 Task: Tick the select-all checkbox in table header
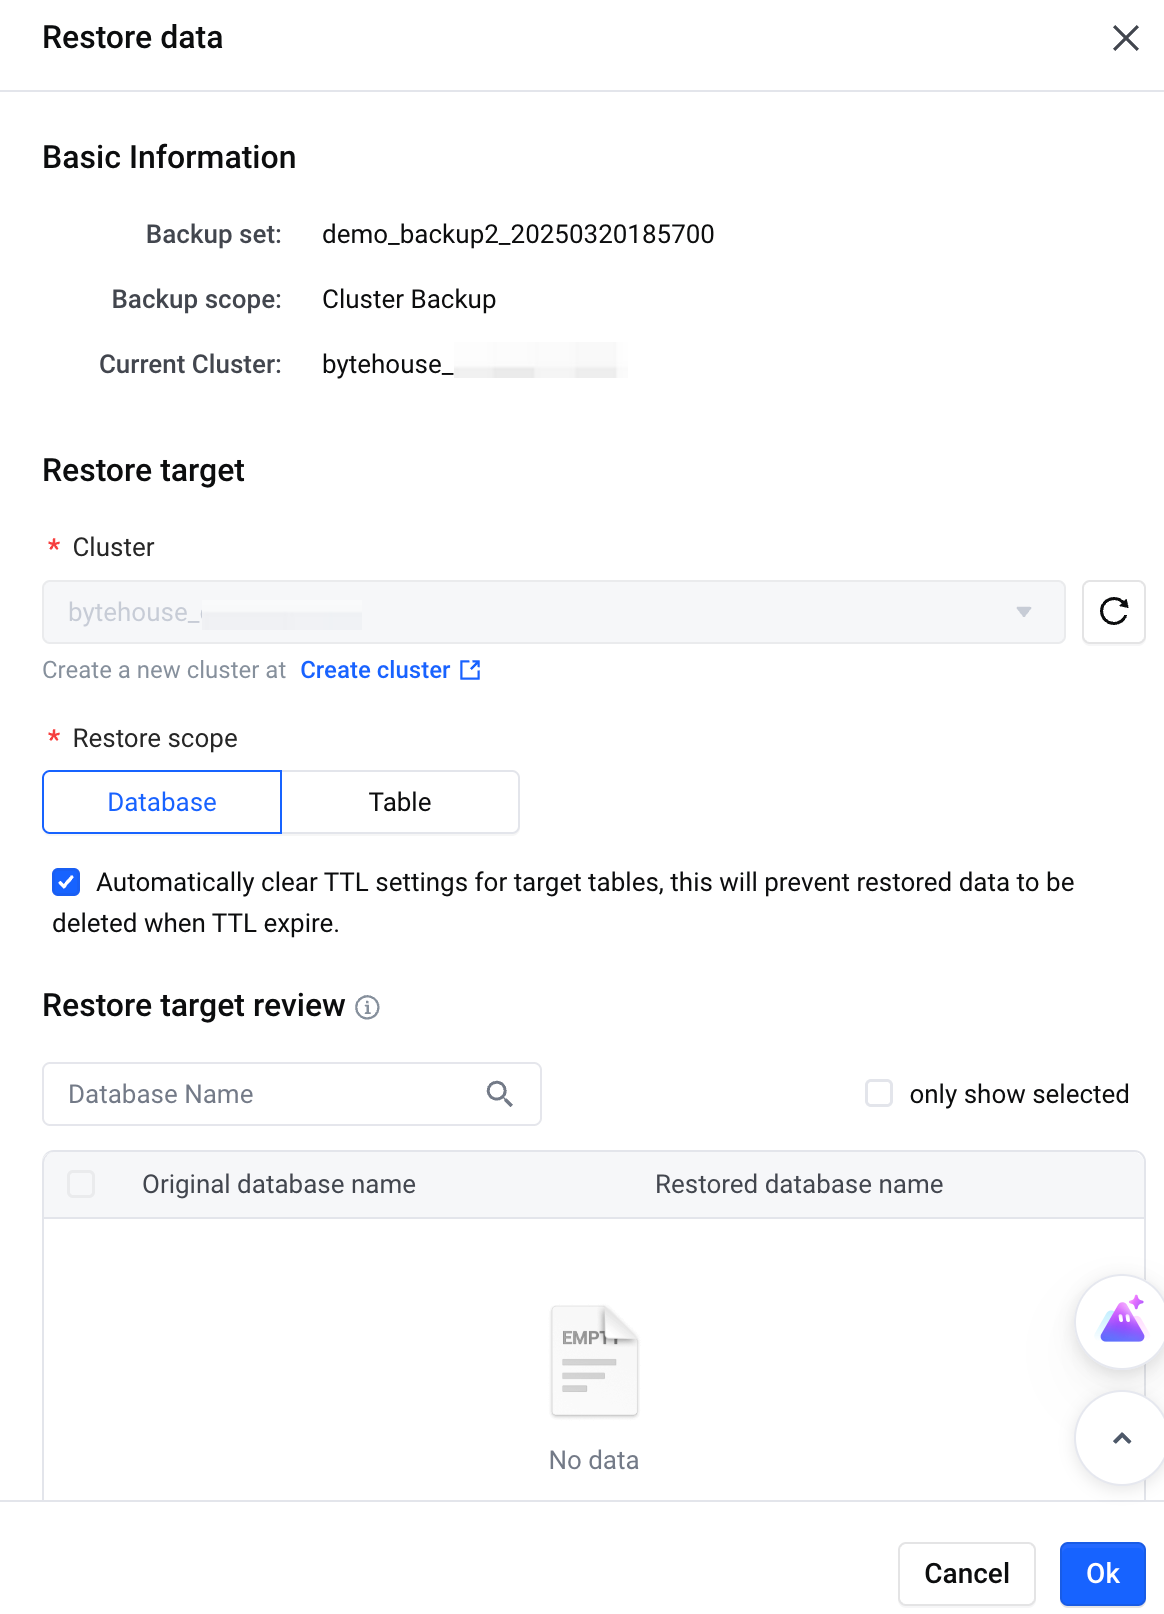click(81, 1184)
